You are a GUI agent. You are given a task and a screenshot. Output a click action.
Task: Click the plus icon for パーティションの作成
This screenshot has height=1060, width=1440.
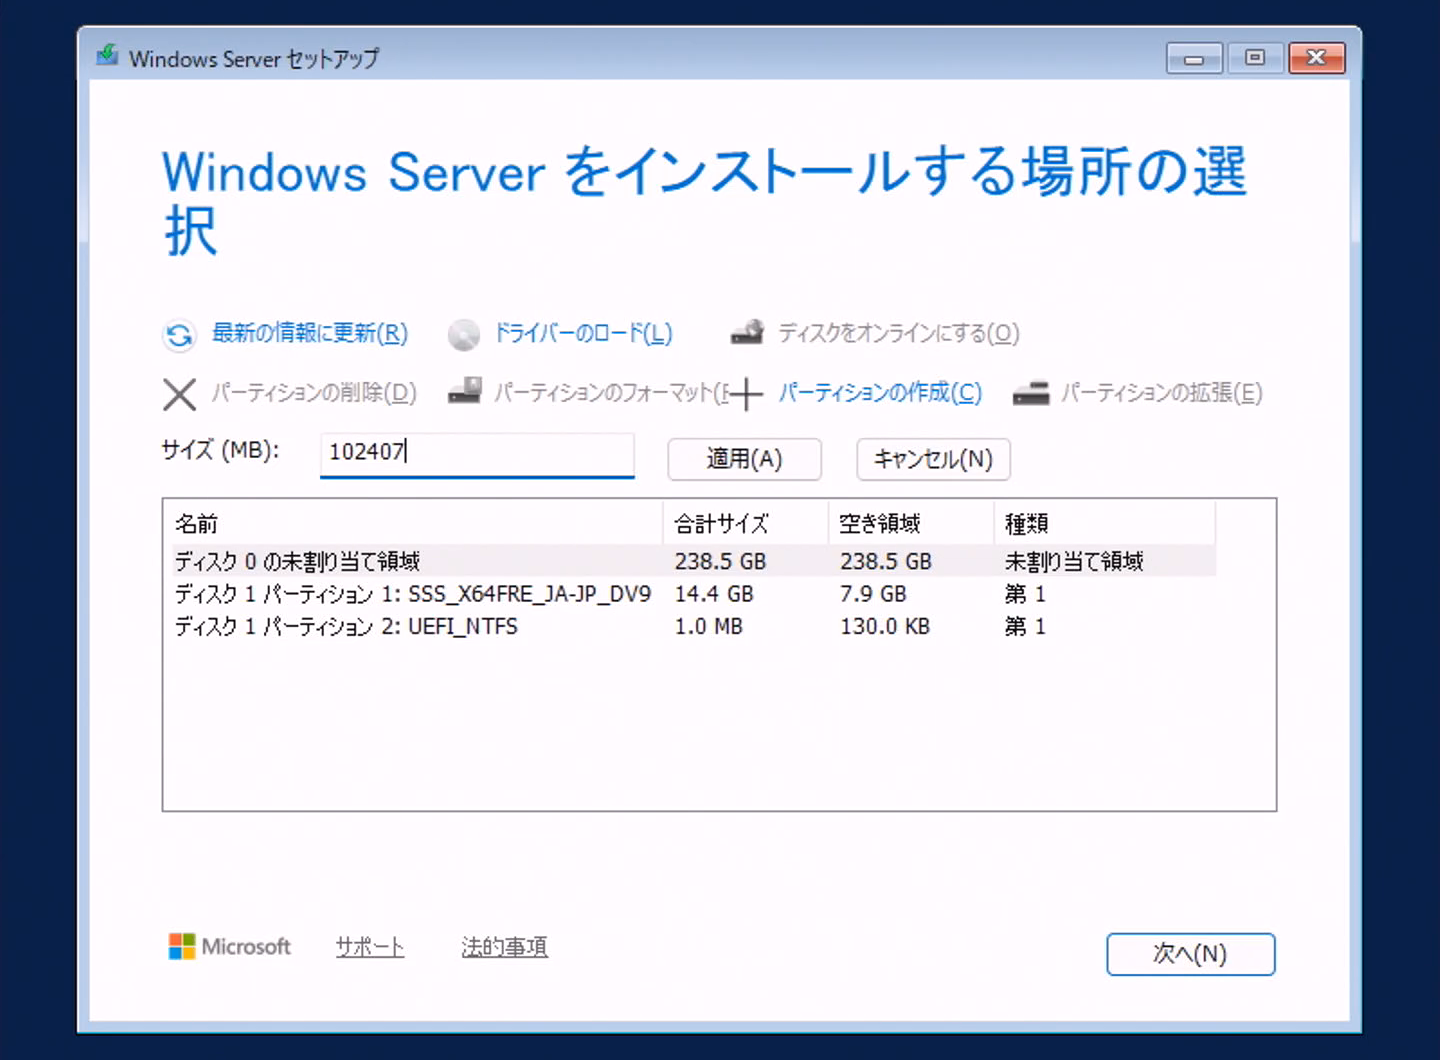(746, 394)
